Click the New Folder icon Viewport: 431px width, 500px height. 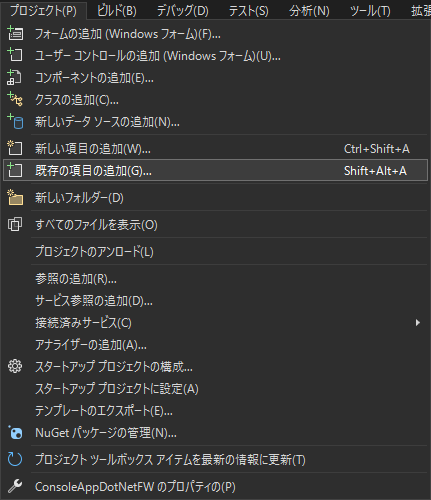[x=15, y=197]
